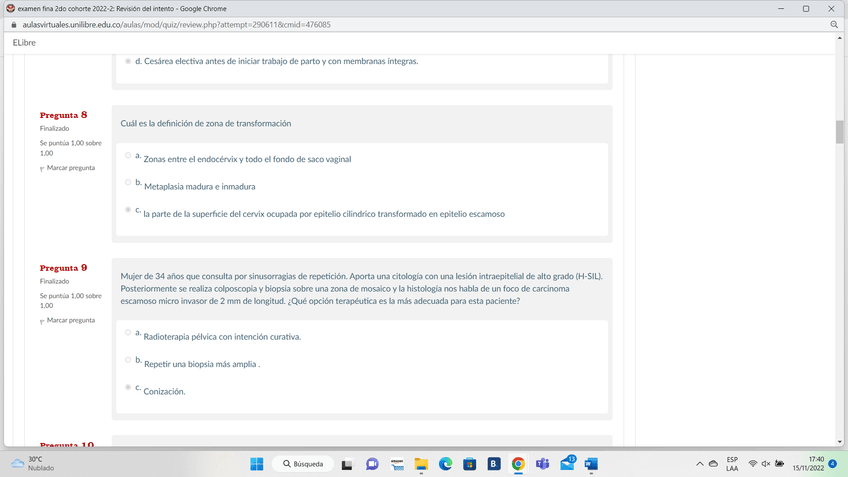Click the Chrome window title favicon
The width and height of the screenshot is (848, 477).
point(10,9)
